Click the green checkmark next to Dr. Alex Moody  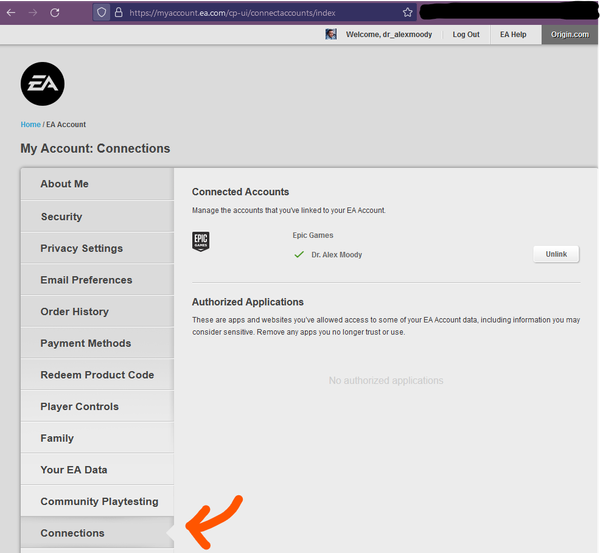point(299,254)
